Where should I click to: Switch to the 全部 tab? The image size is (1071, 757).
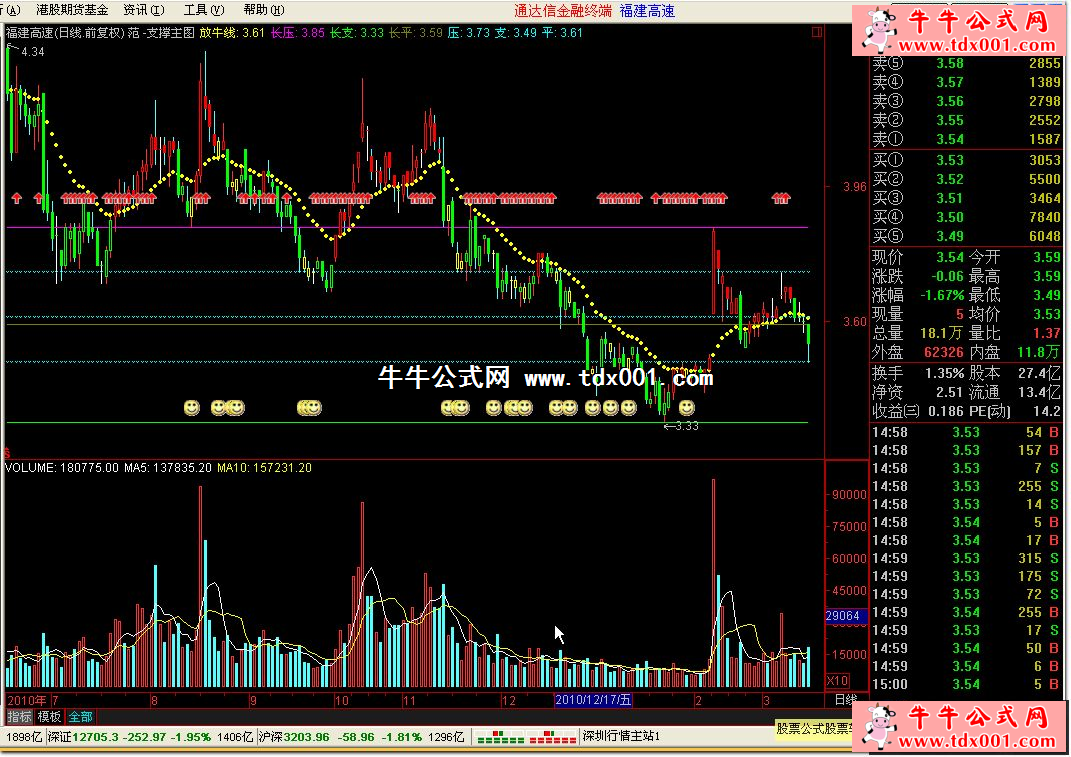[80, 717]
